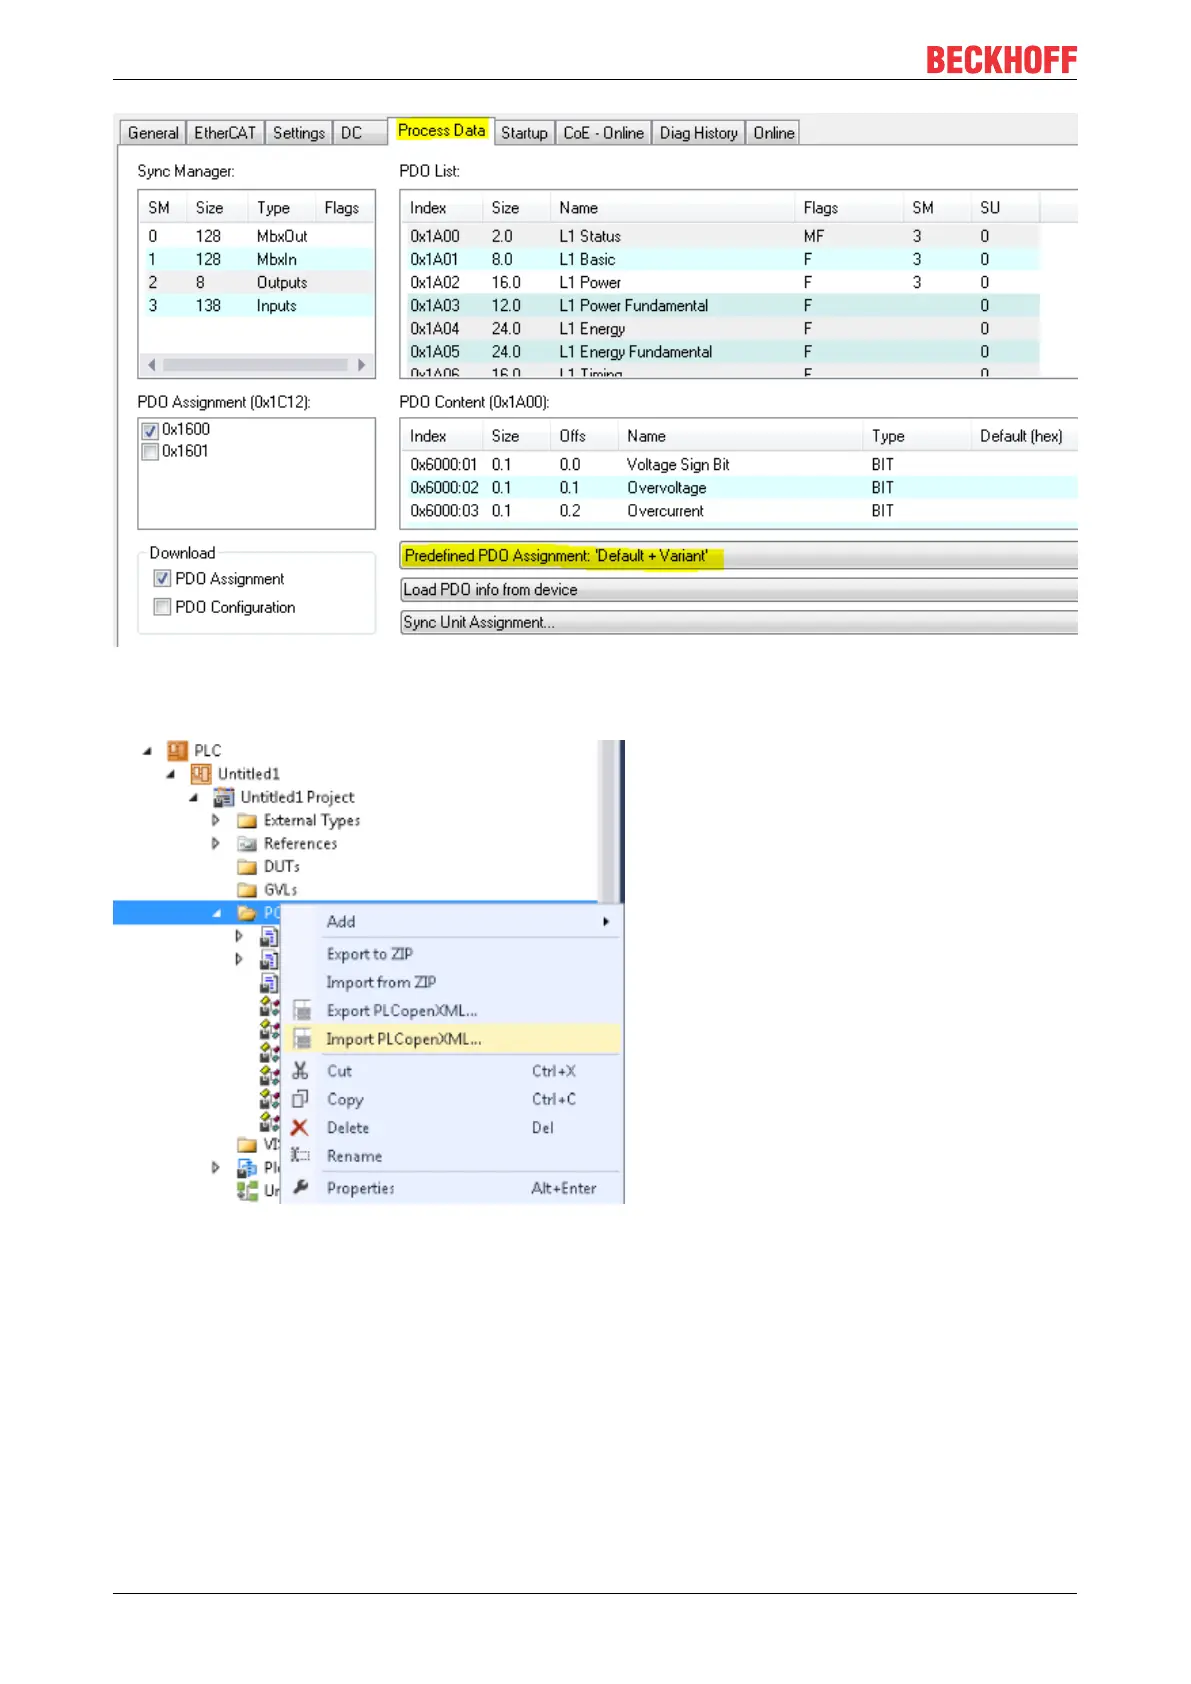Select L1 Status in PDO List
This screenshot has width=1191, height=1684.
coord(720,236)
